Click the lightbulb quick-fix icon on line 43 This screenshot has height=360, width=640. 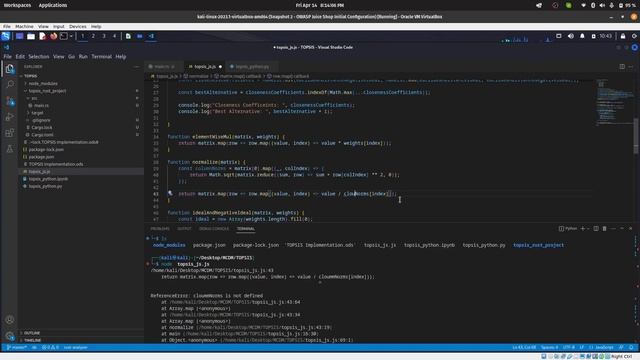(170, 193)
